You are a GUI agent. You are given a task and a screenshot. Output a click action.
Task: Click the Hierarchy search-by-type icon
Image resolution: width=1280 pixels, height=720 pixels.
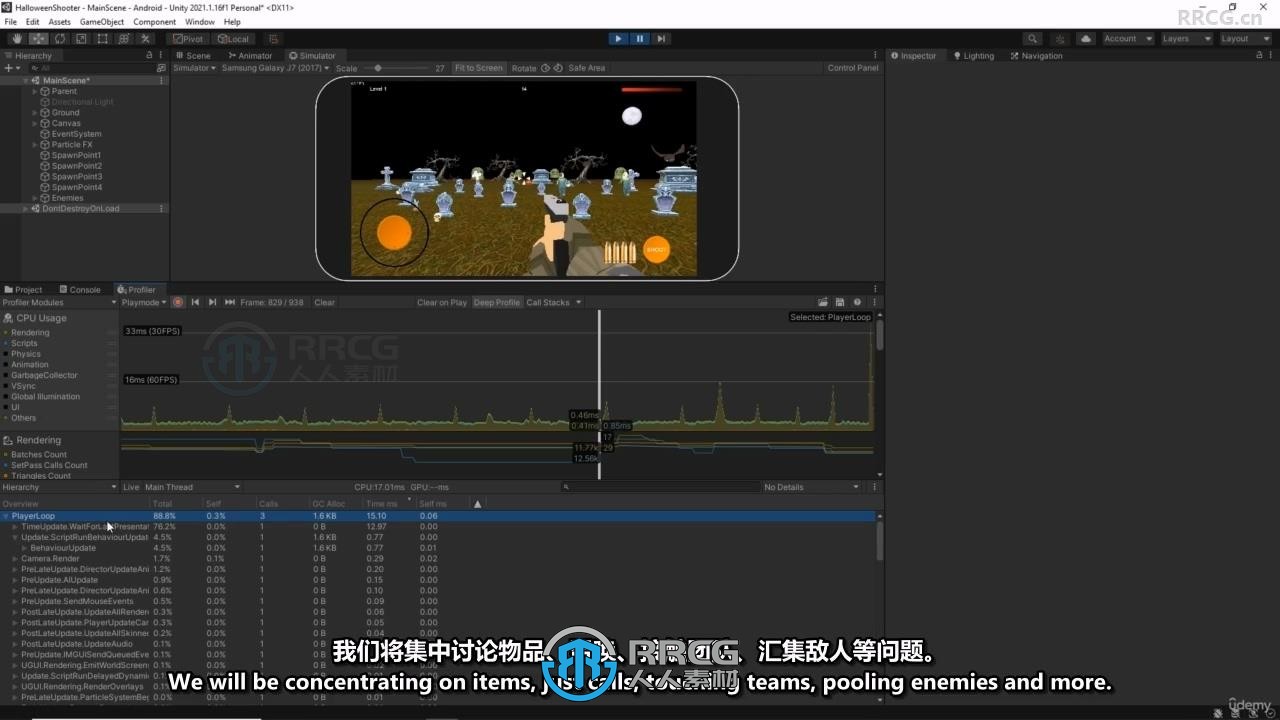tap(161, 68)
